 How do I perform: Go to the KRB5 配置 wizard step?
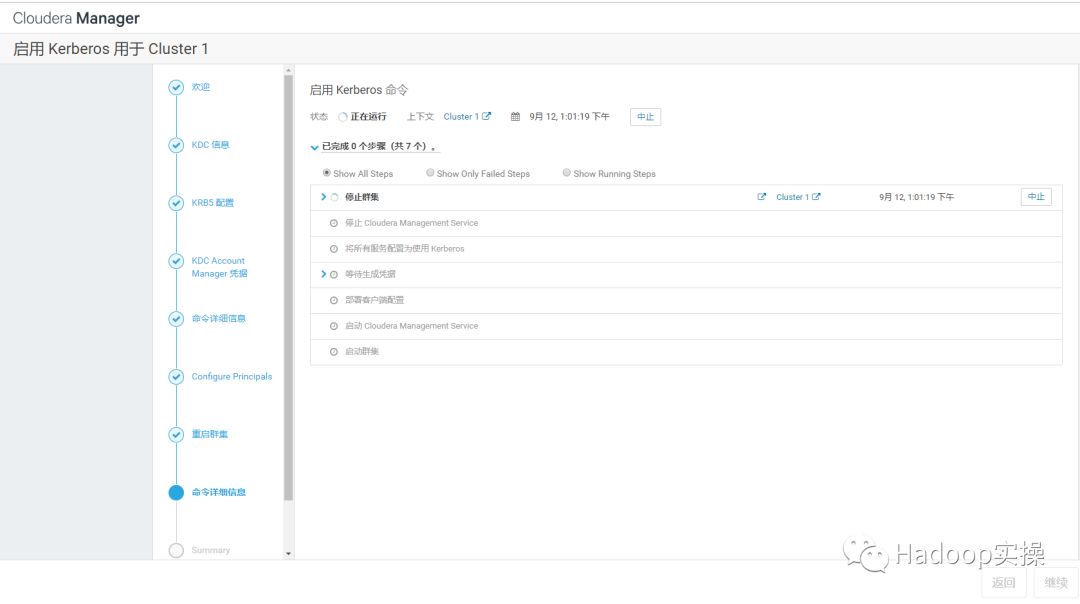(x=213, y=203)
